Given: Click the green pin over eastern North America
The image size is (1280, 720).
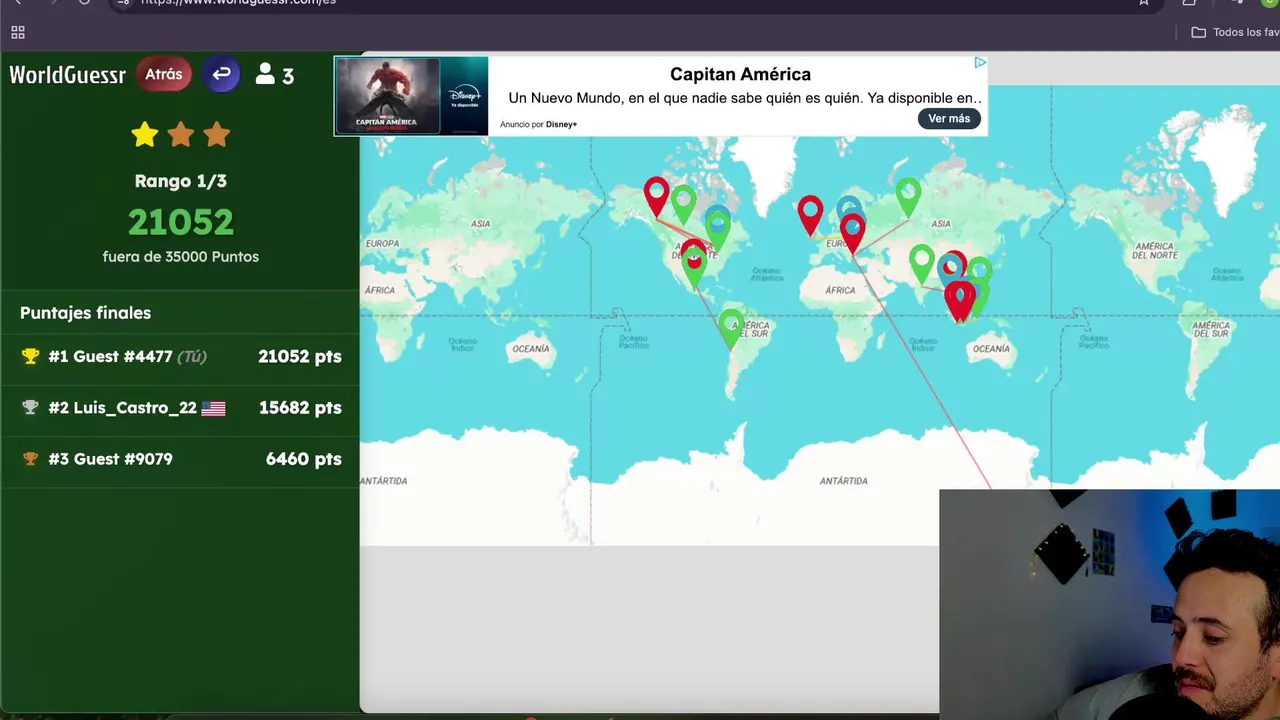Looking at the screenshot, I should click(718, 232).
